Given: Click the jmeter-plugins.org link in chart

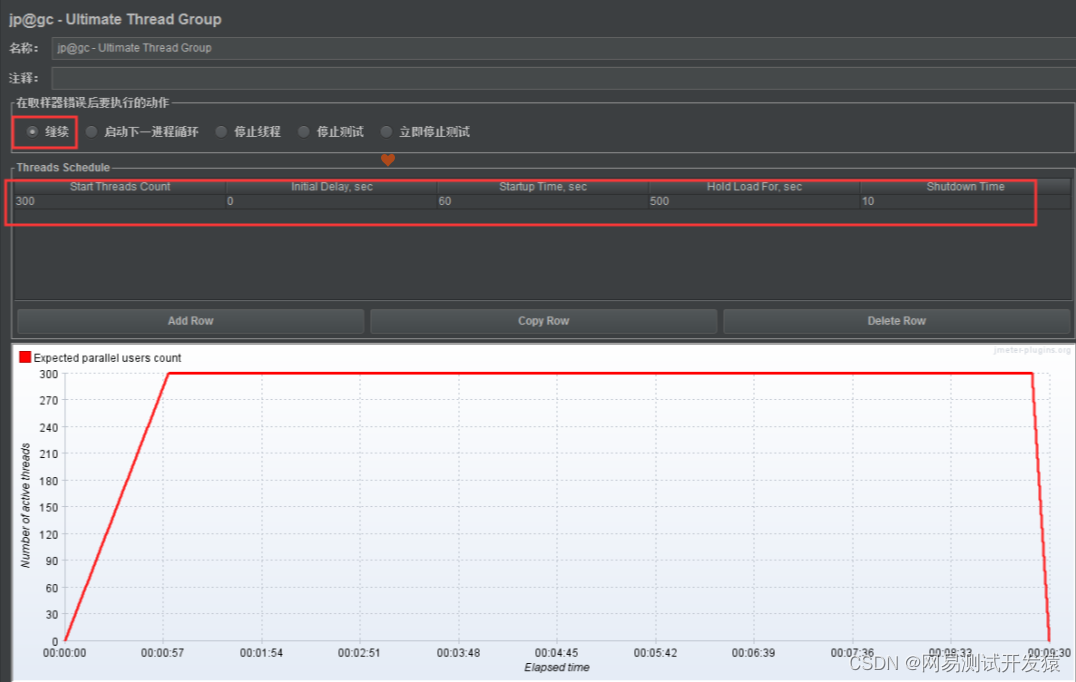Looking at the screenshot, I should (1031, 351).
